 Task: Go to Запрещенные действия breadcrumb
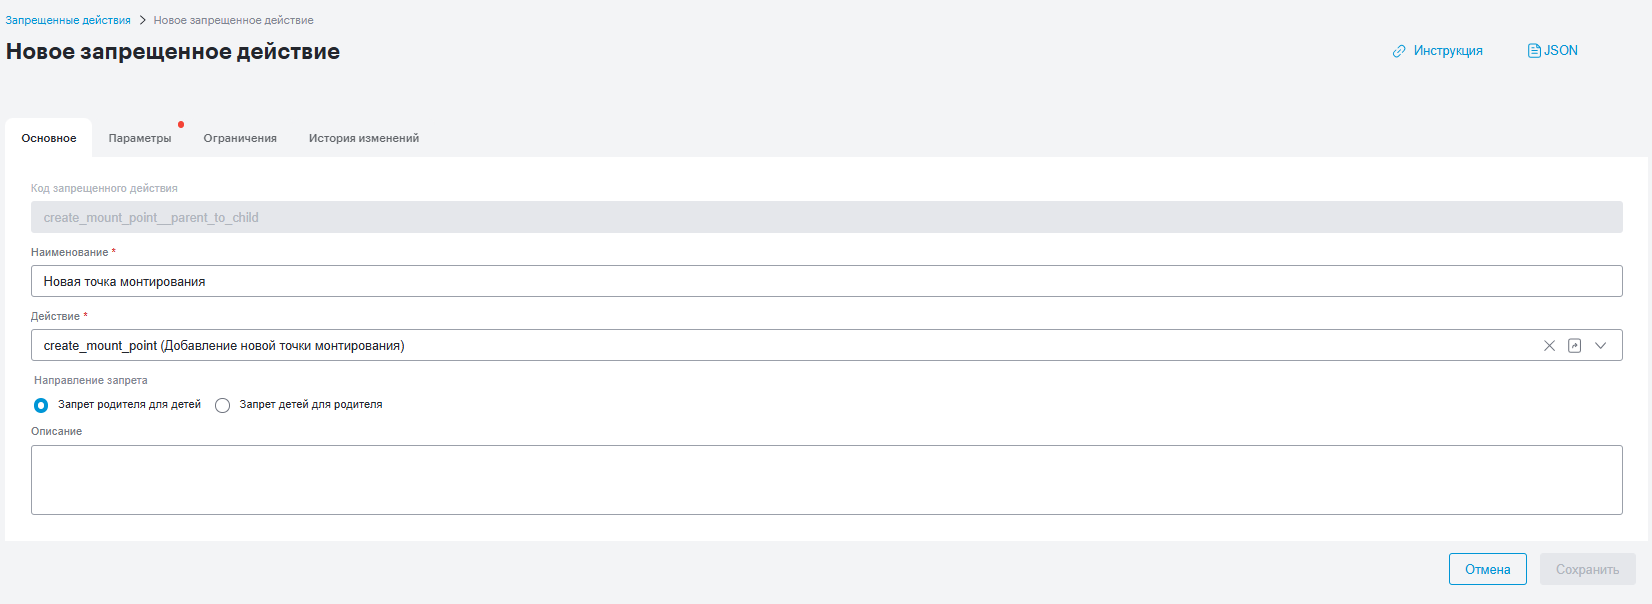[68, 20]
